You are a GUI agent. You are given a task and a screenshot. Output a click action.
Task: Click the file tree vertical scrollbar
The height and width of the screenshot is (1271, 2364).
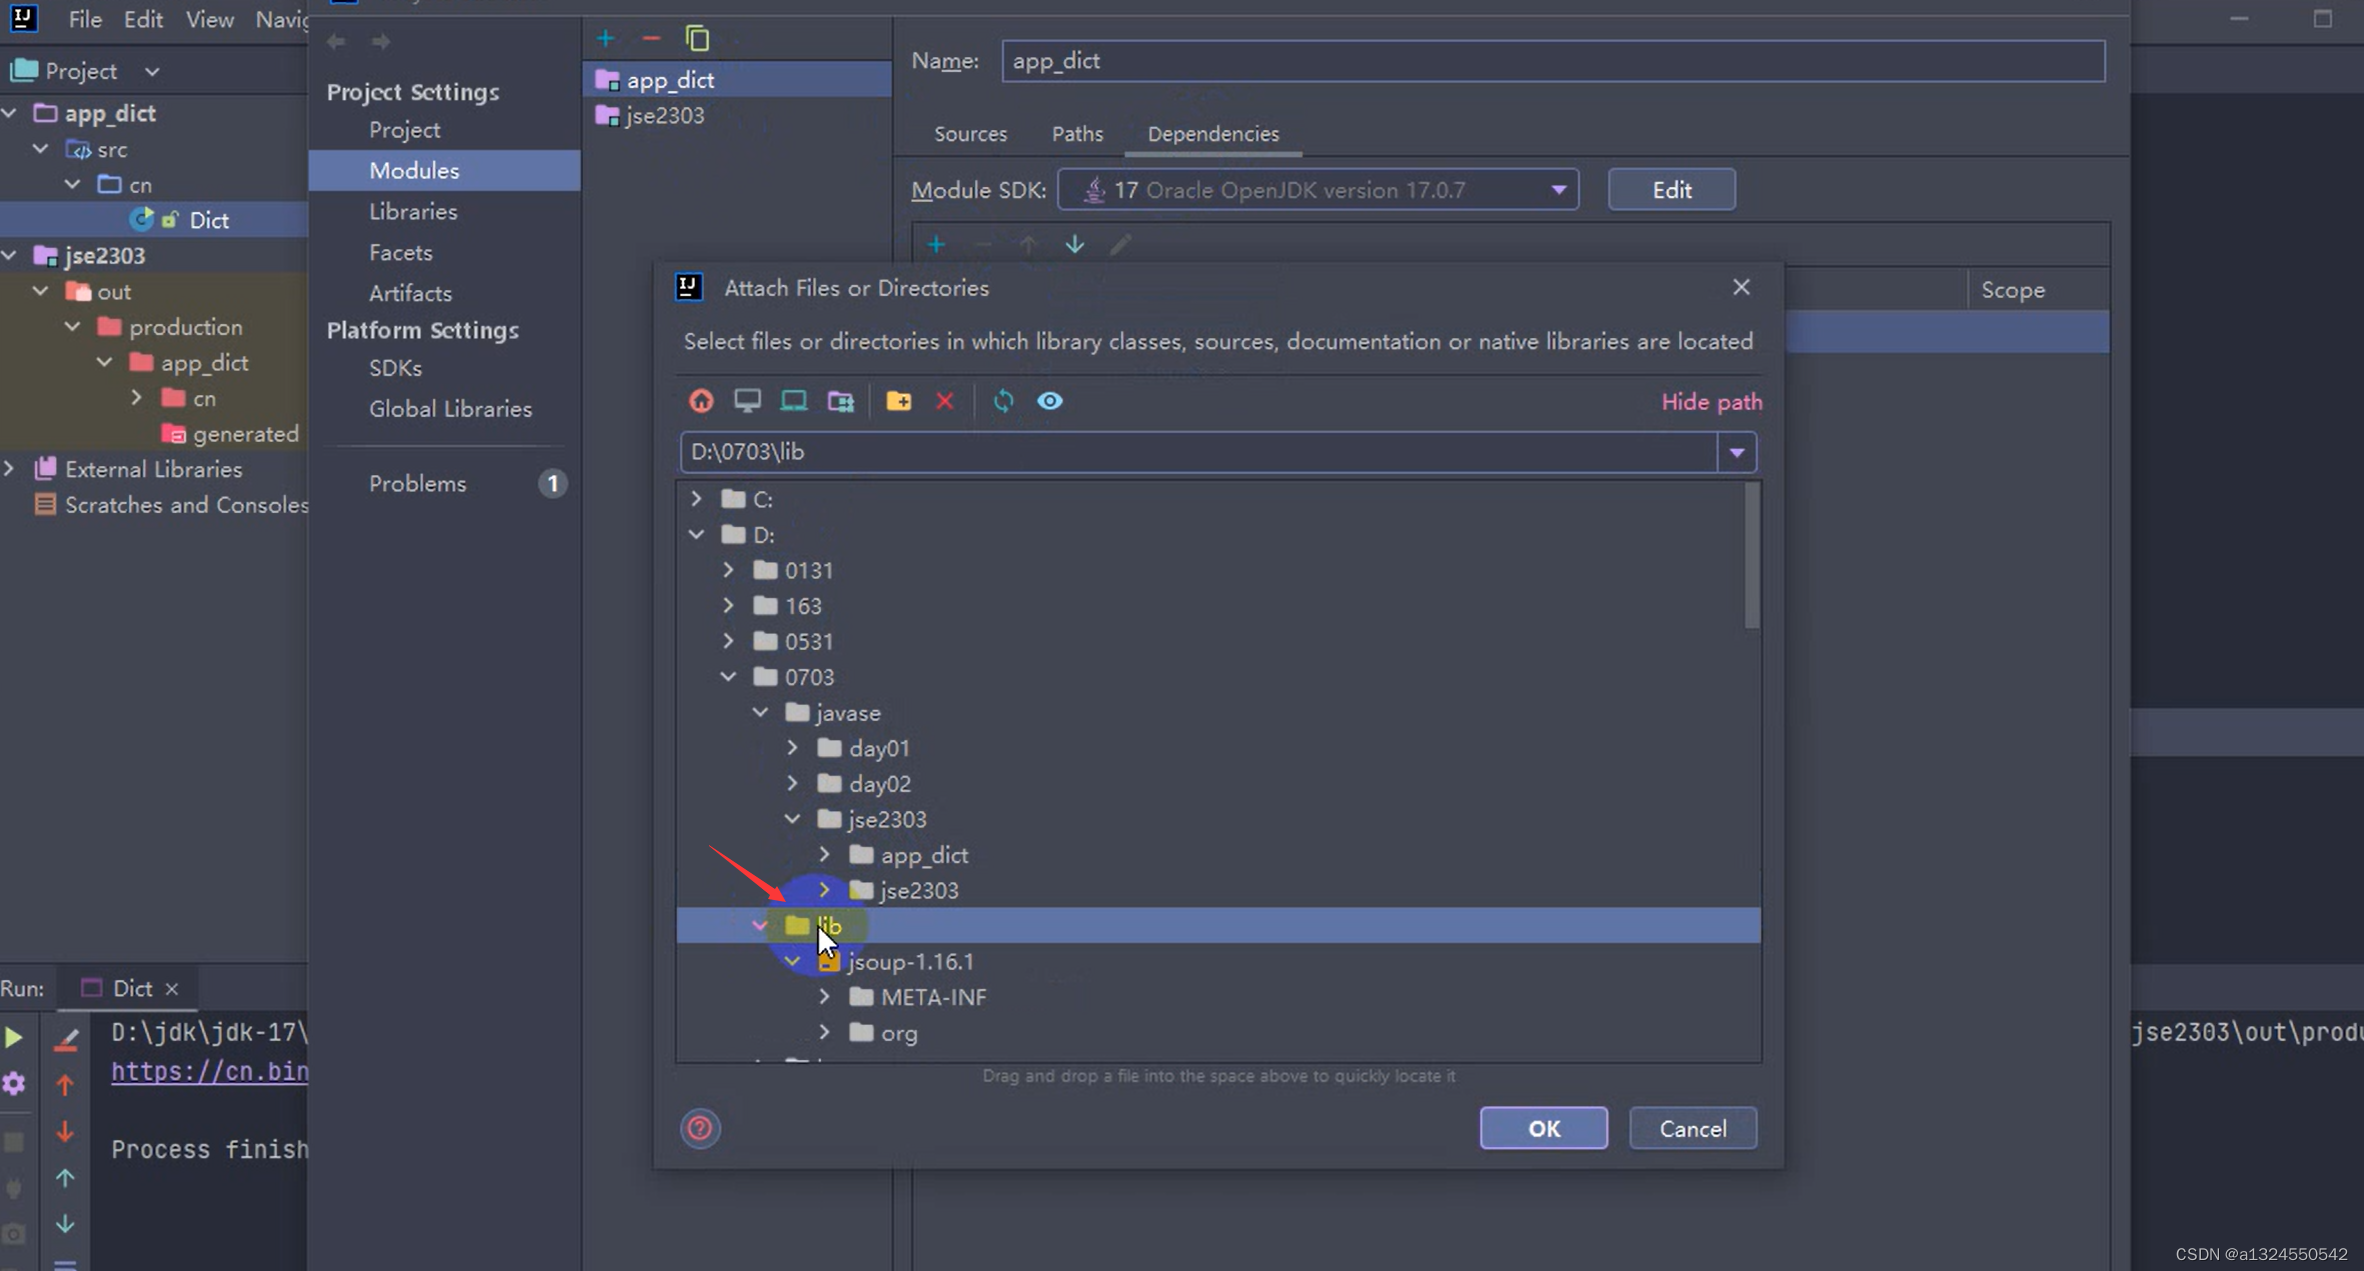click(1751, 557)
